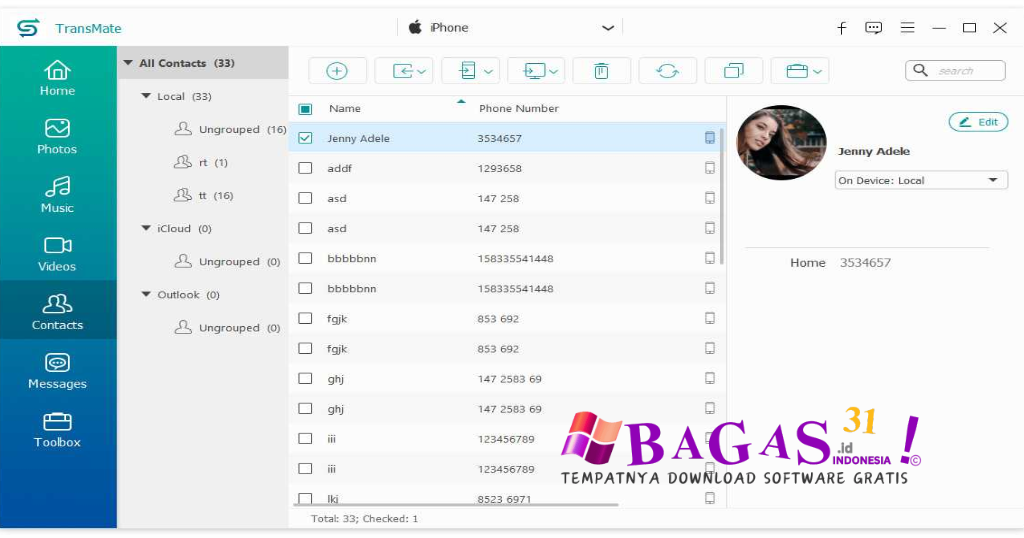Click the export to PC toolbar icon
Screen dimensions: 1024x538
534,71
